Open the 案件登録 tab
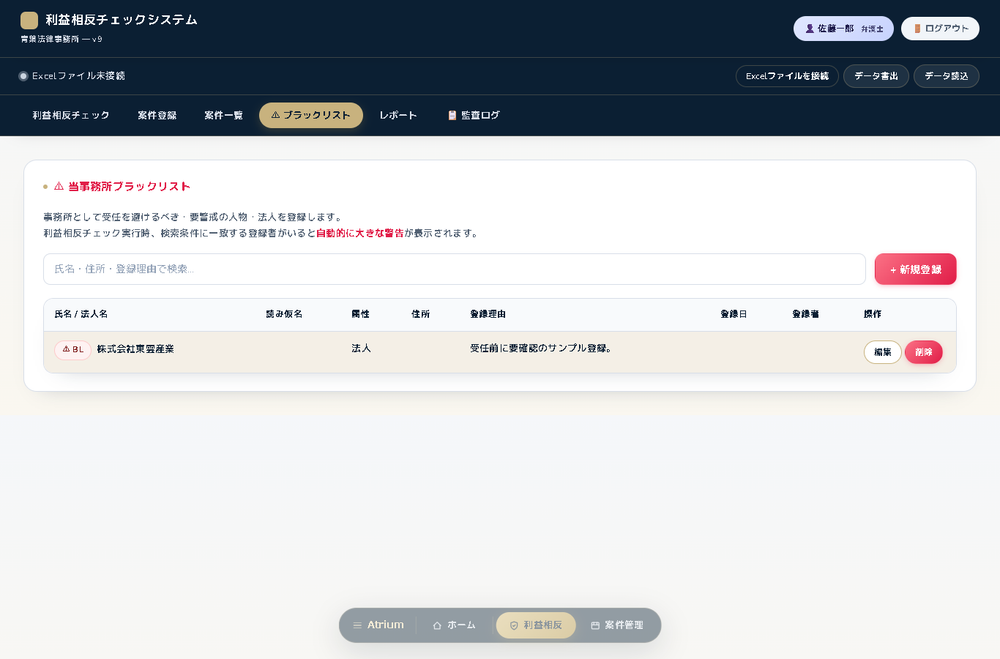Screen dimensions: 1000x659 pyautogui.click(x=157, y=115)
